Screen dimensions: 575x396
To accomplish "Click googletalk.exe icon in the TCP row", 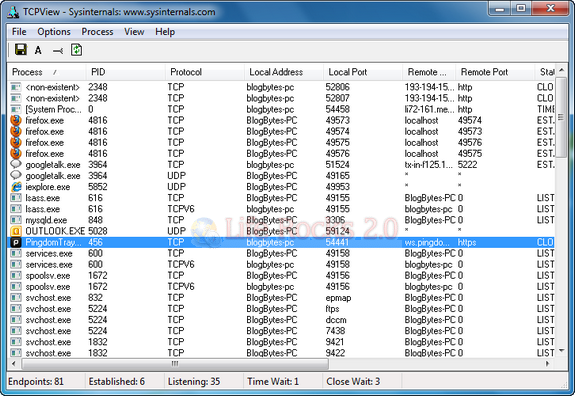I will tap(16, 164).
